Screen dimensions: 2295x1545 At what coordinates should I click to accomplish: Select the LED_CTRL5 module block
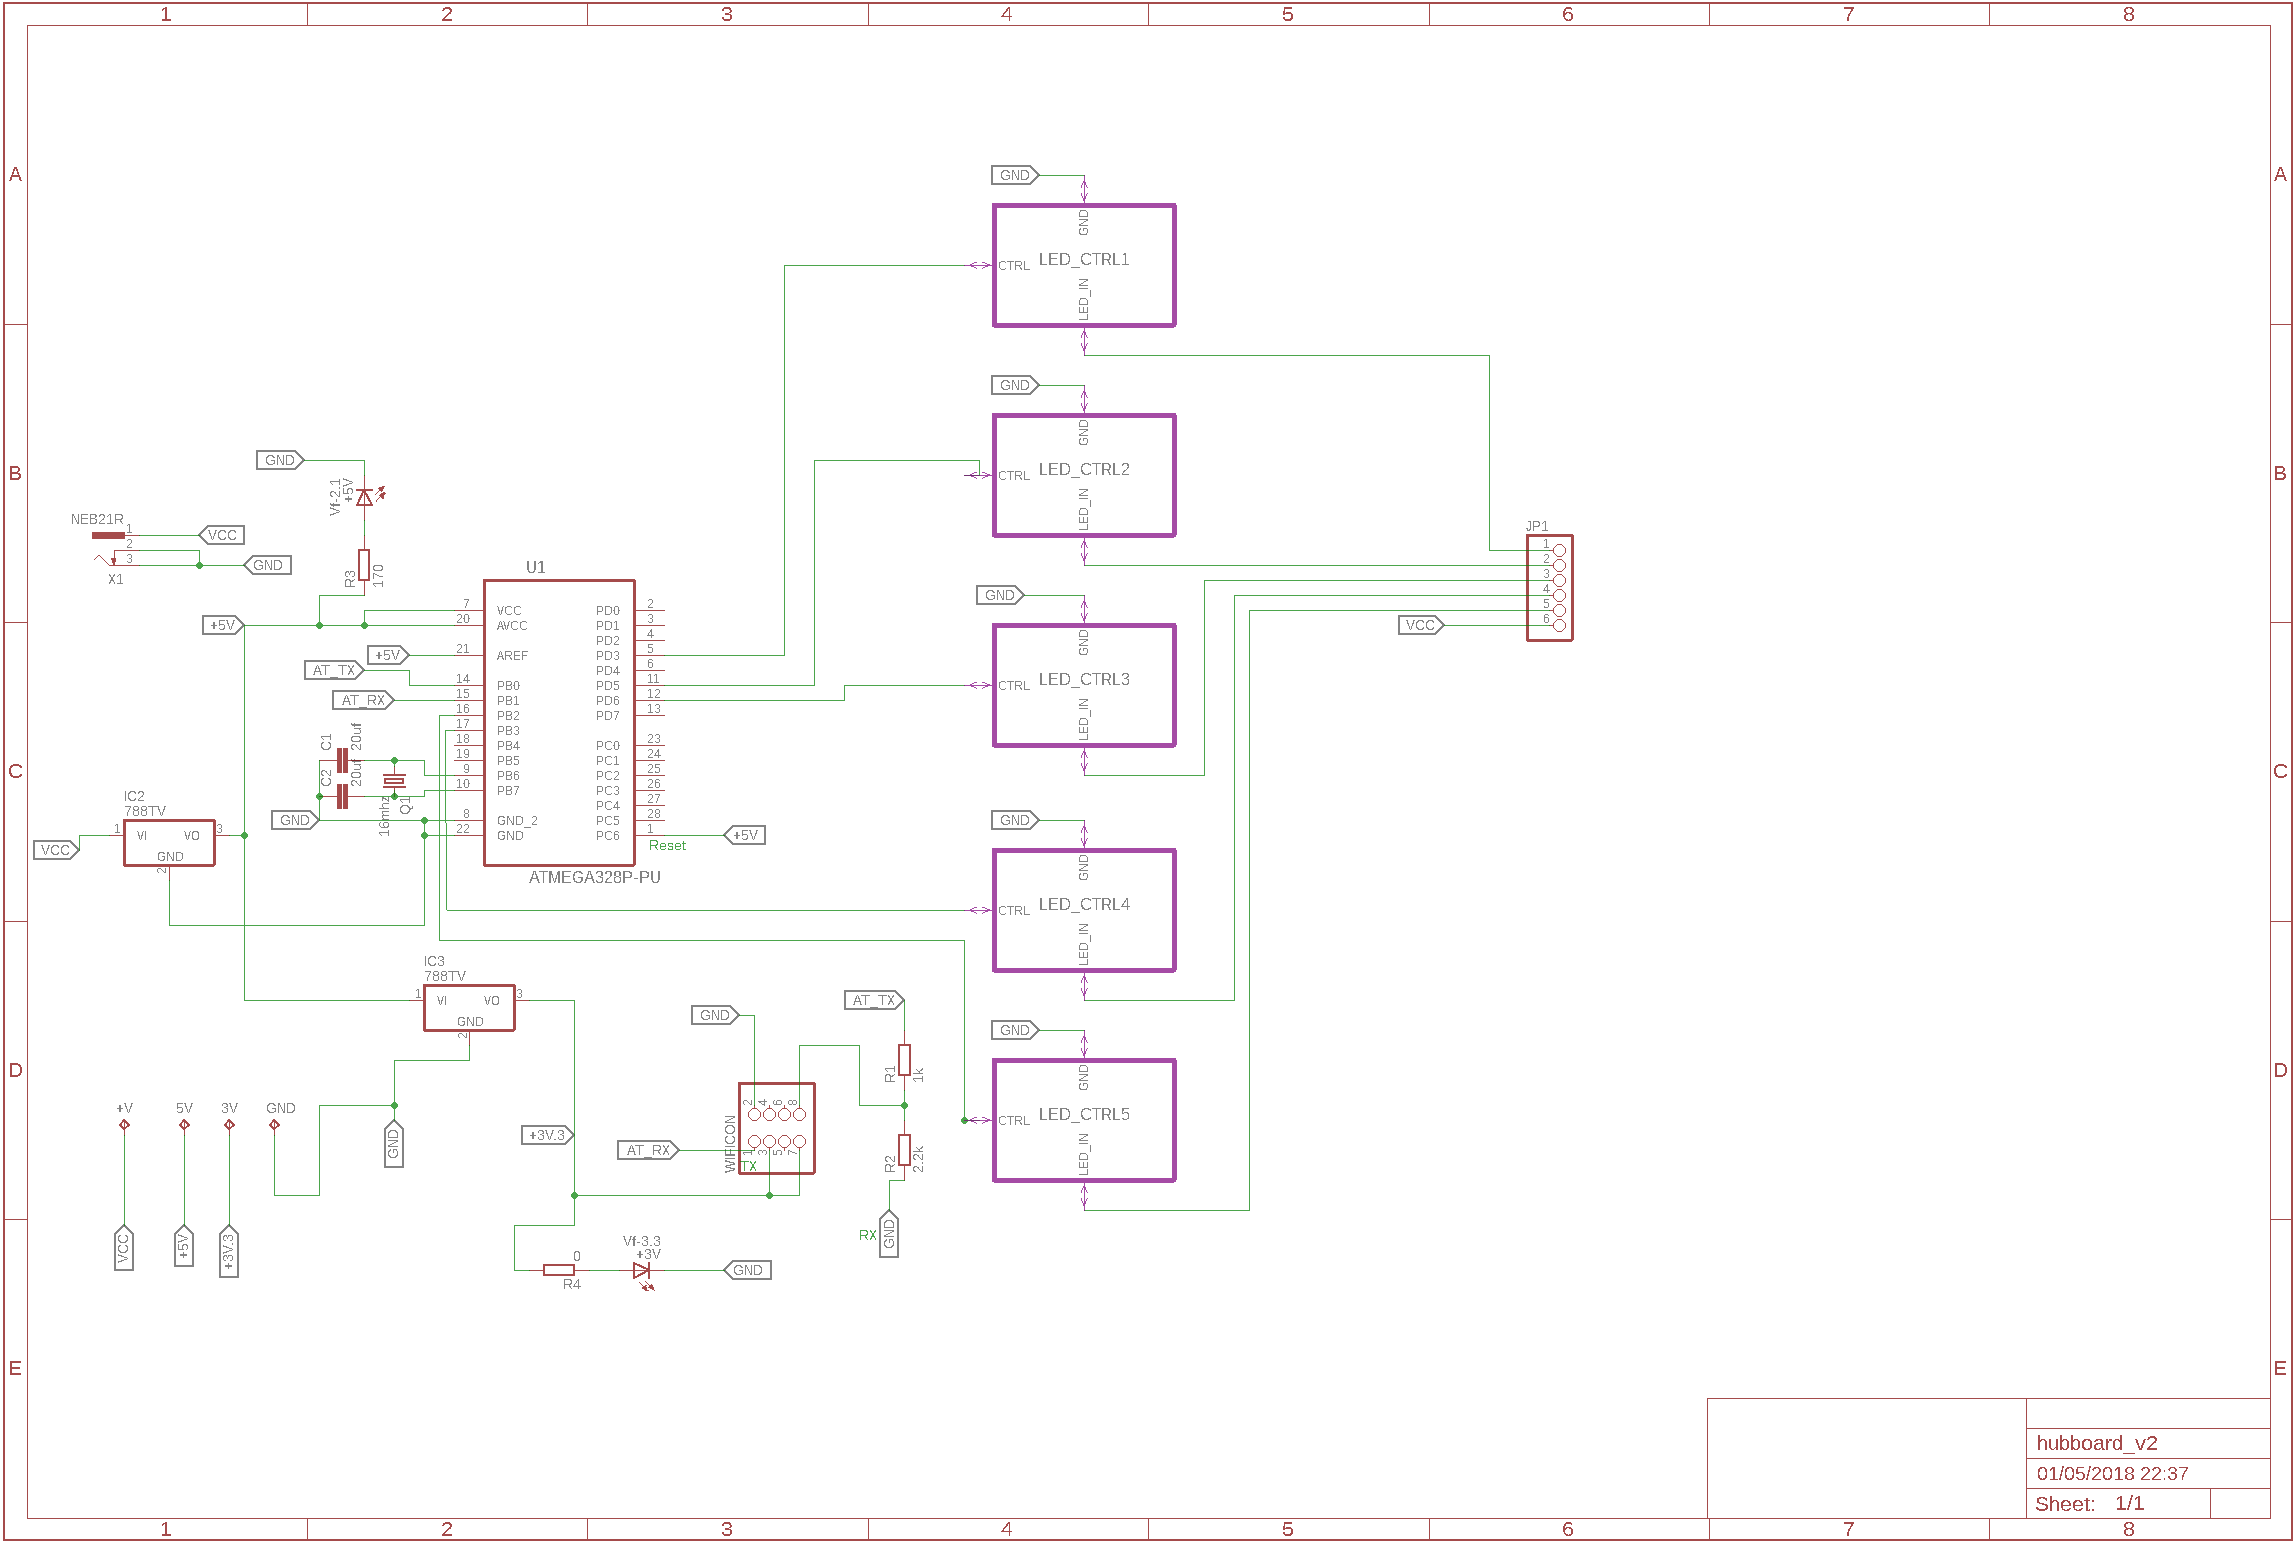point(1084,1120)
